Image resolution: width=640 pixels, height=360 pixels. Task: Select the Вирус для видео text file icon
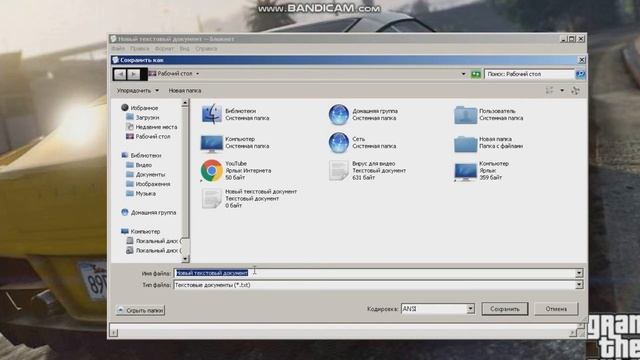tap(338, 171)
